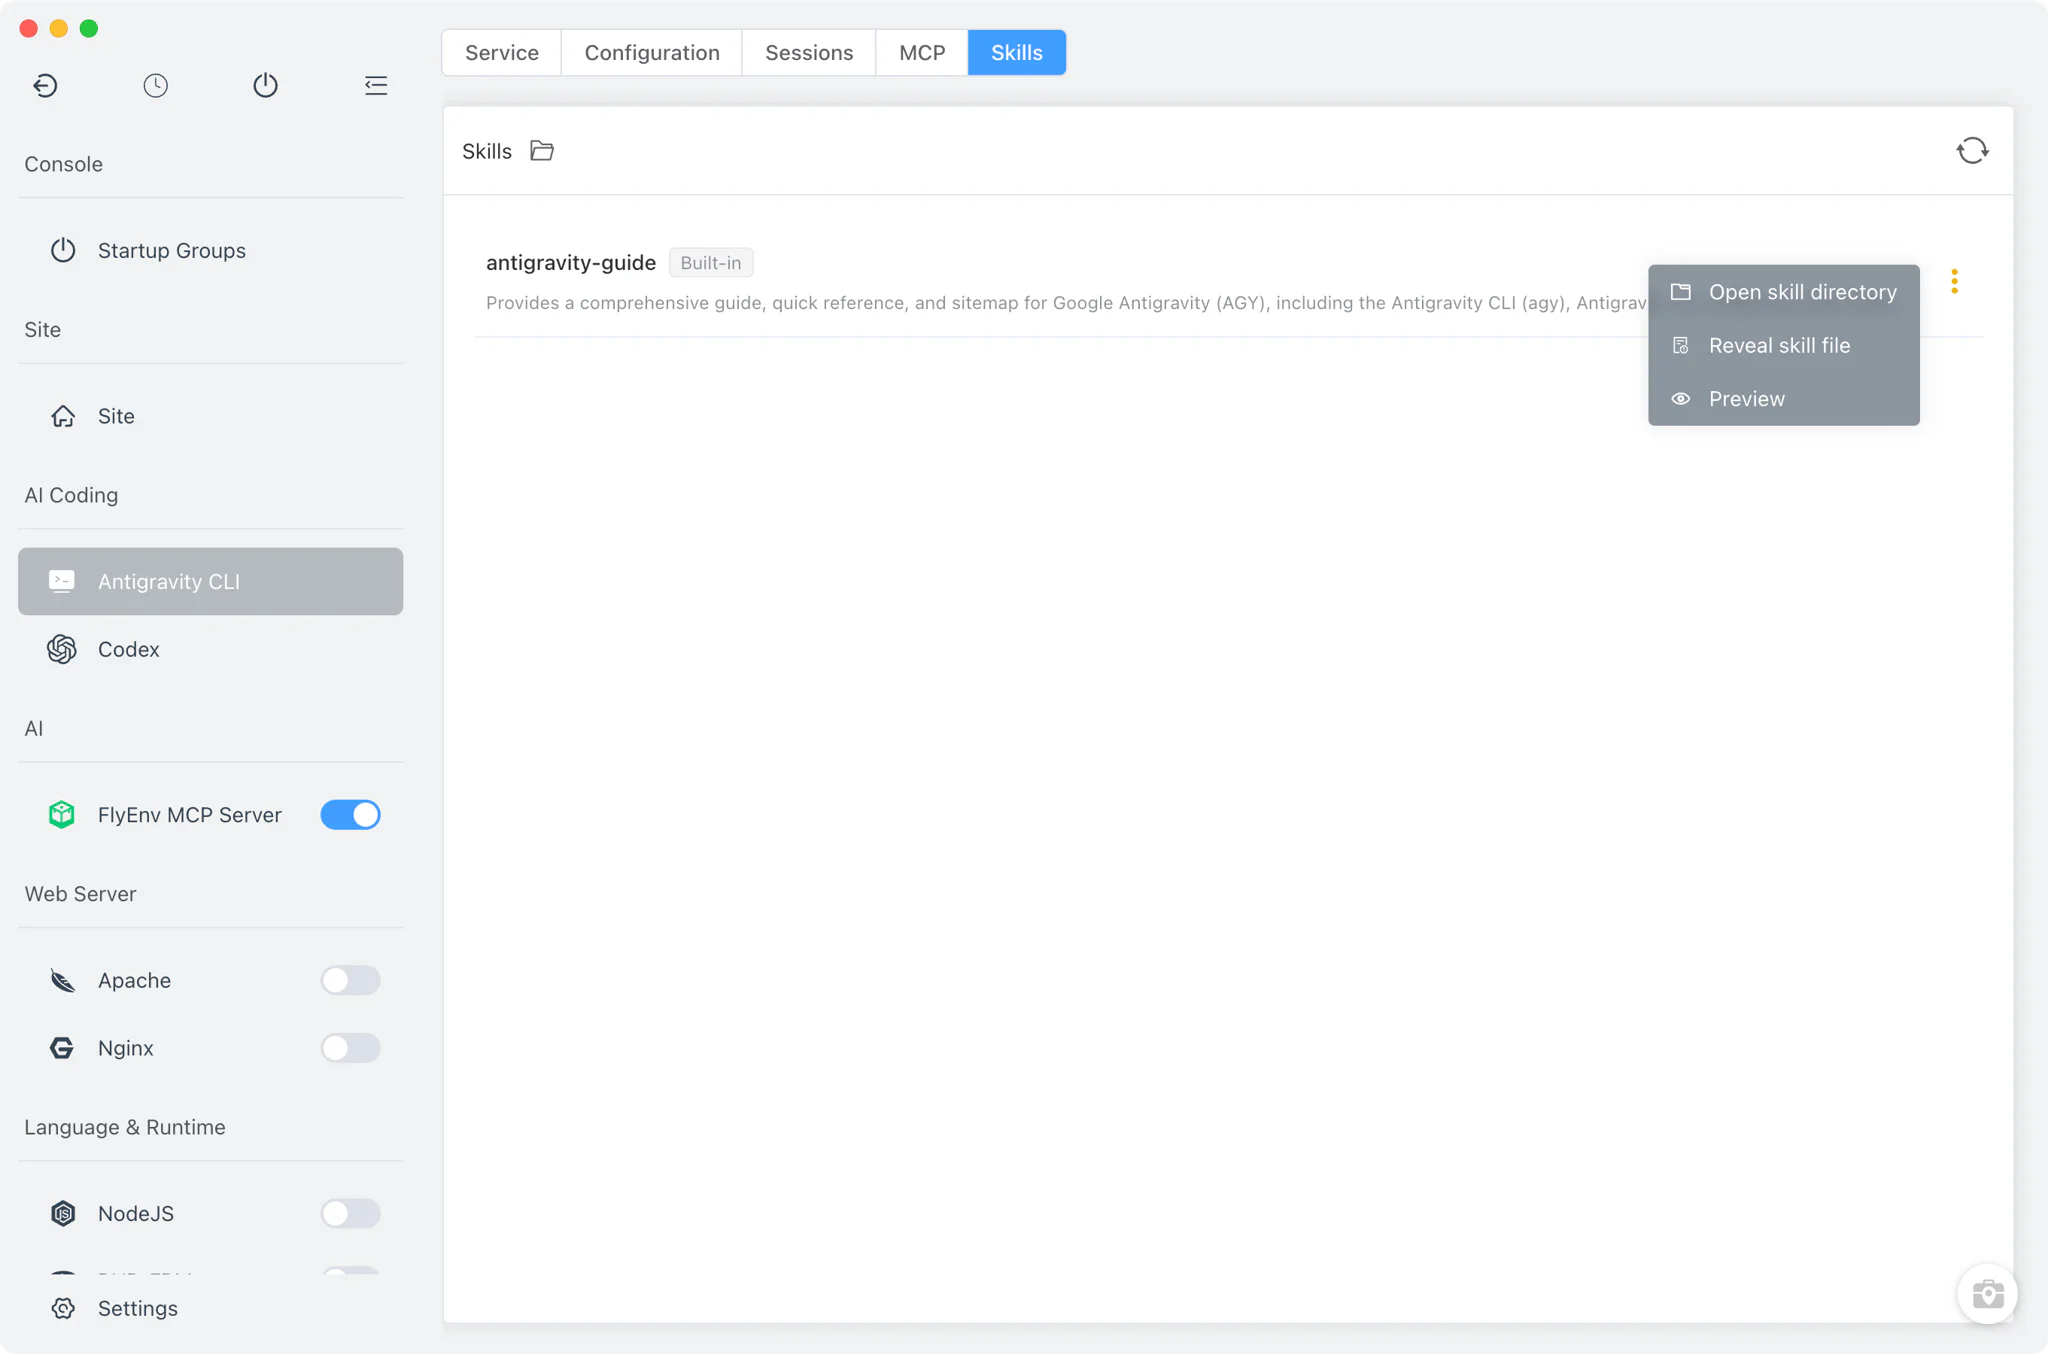Open the history clock icon
The height and width of the screenshot is (1354, 2048).
155,86
